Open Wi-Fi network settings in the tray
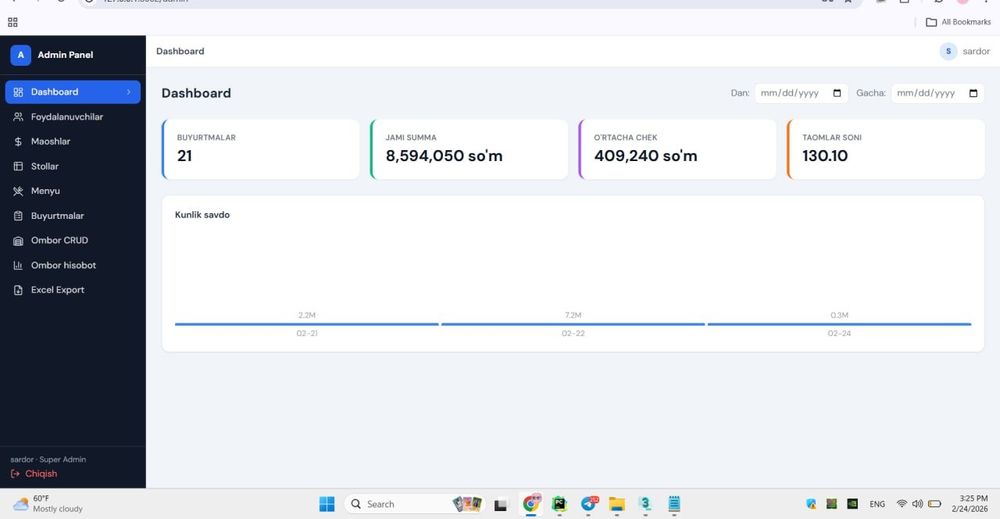Screen dimensions: 1000x519 [x=901, y=504]
